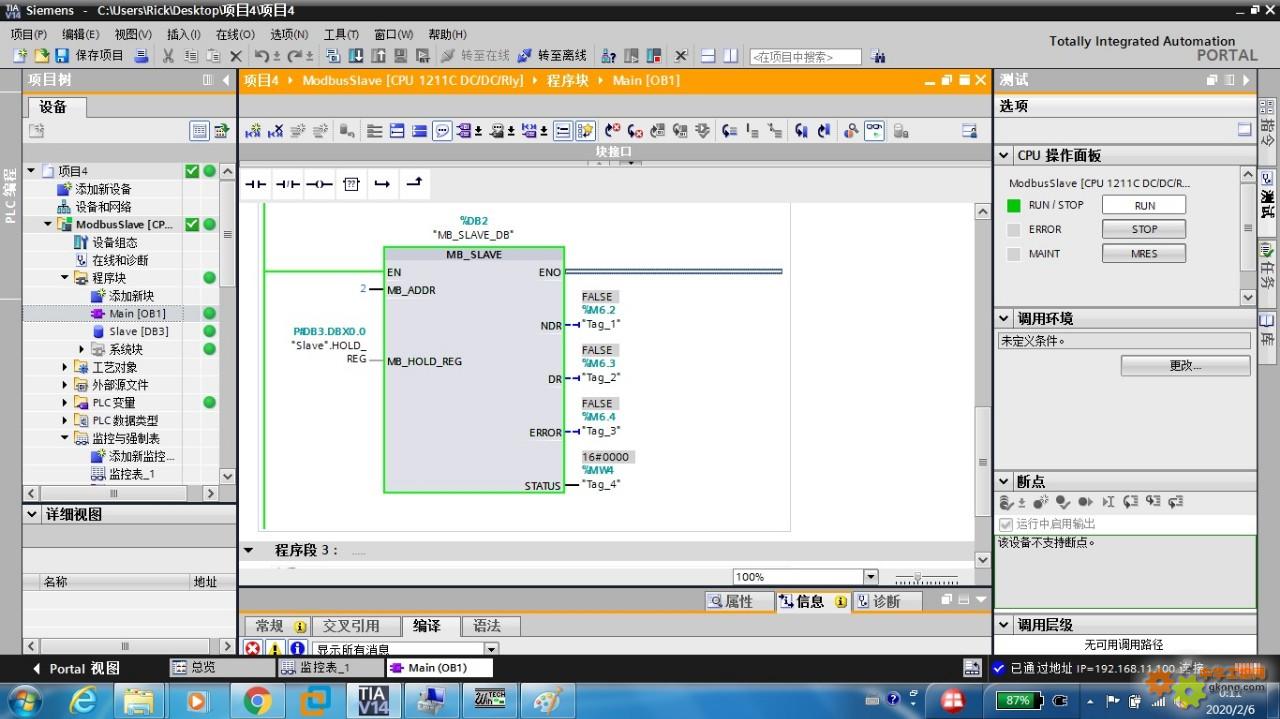Collapse the 调用环境 section
Image resolution: width=1280 pixels, height=719 pixels.
(1004, 318)
